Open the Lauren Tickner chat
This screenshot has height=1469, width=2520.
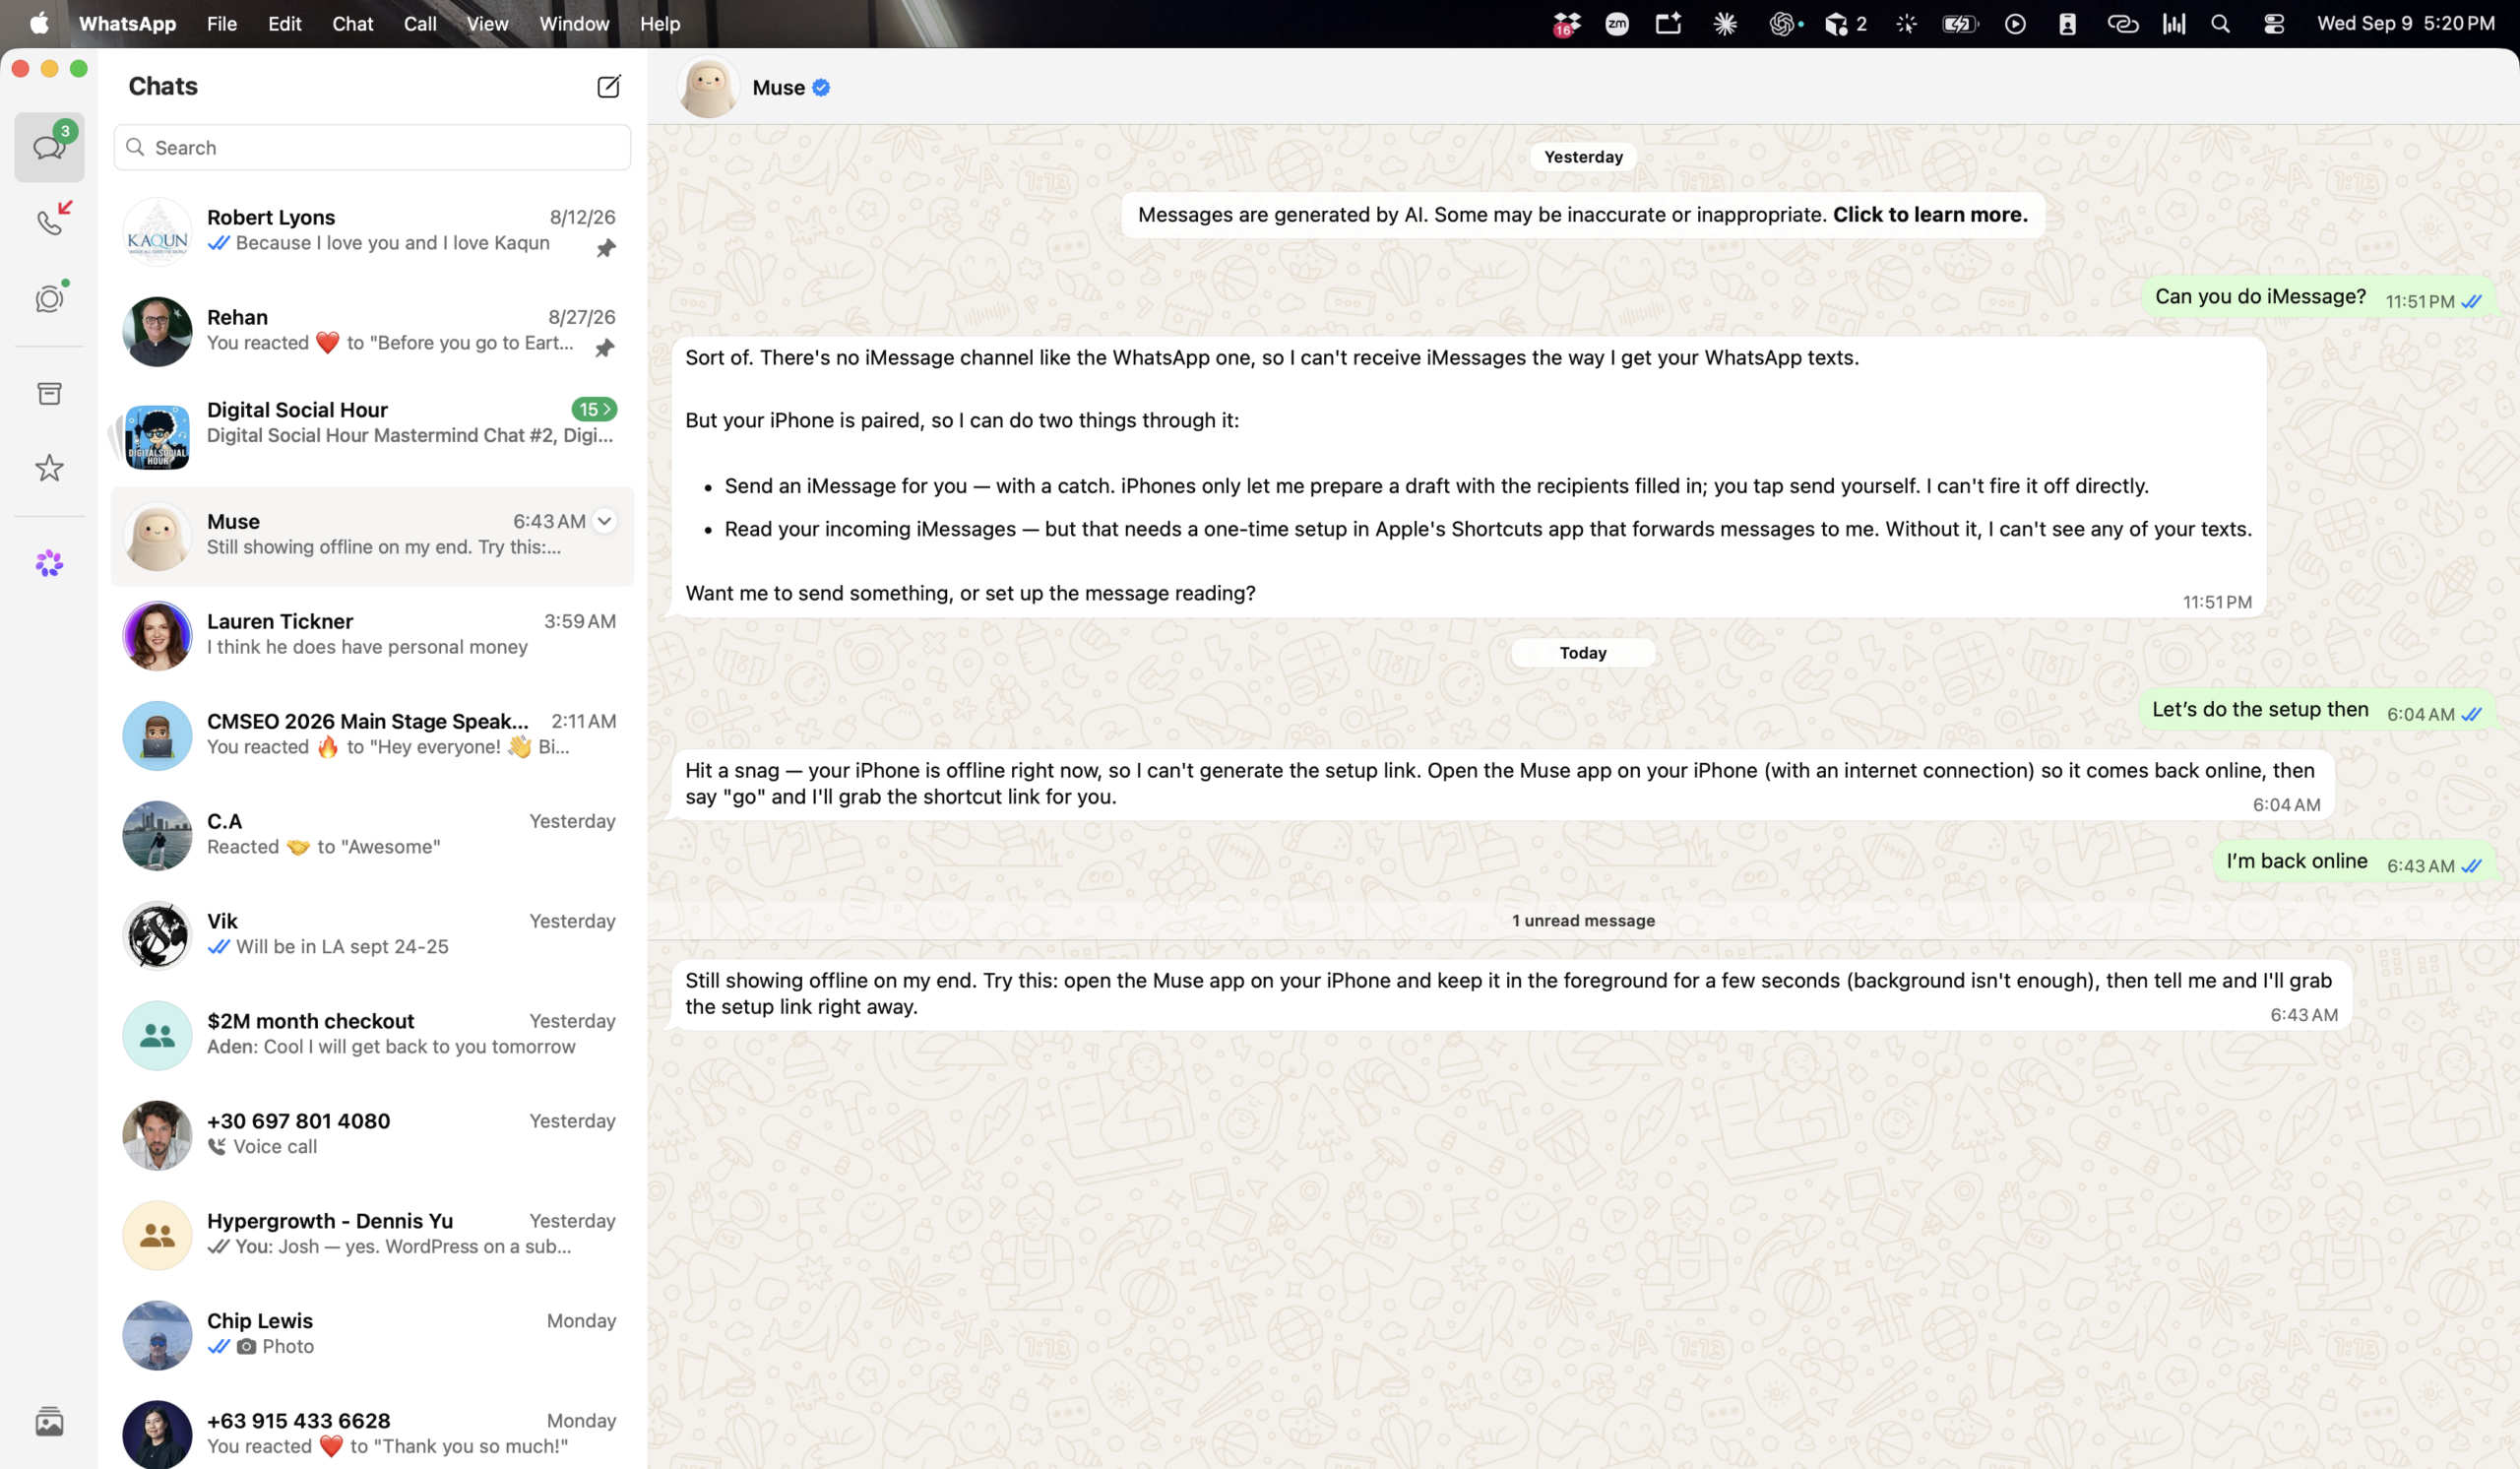pyautogui.click(x=372, y=635)
